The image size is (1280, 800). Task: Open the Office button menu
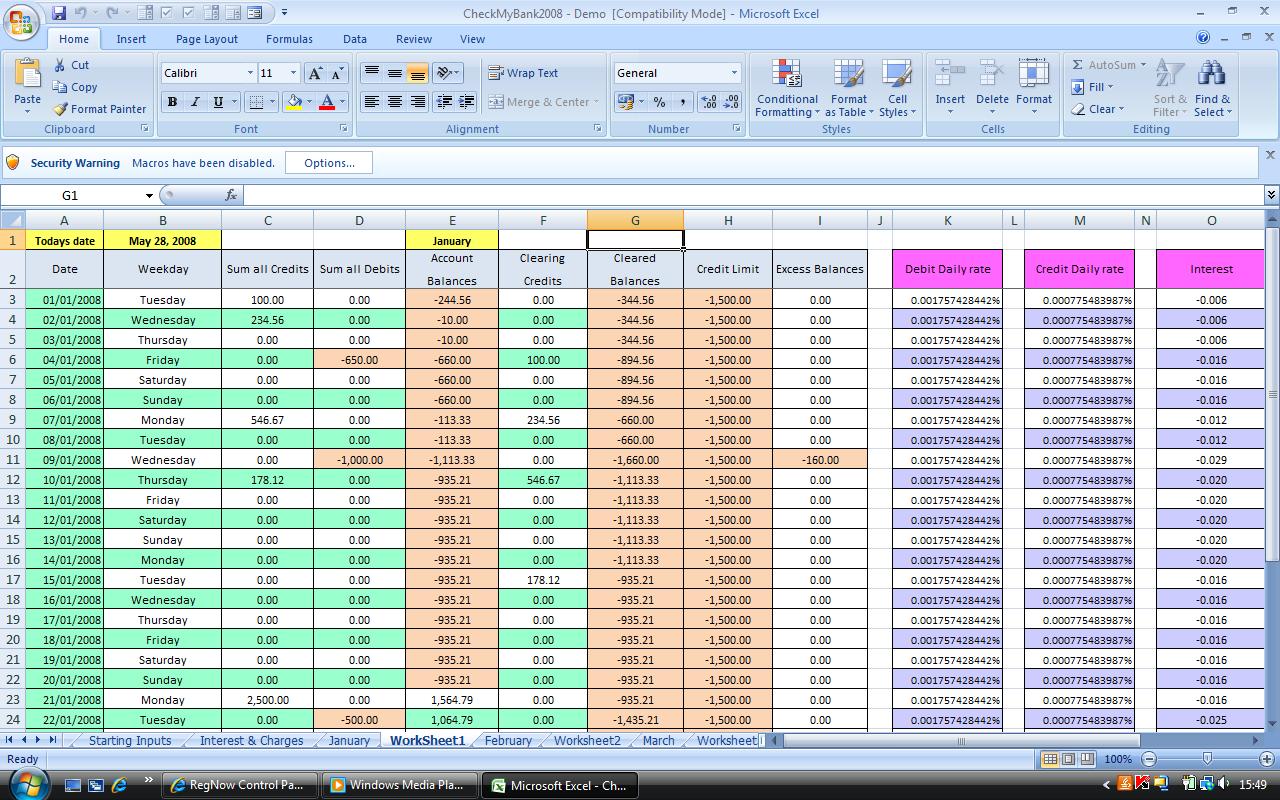point(21,25)
